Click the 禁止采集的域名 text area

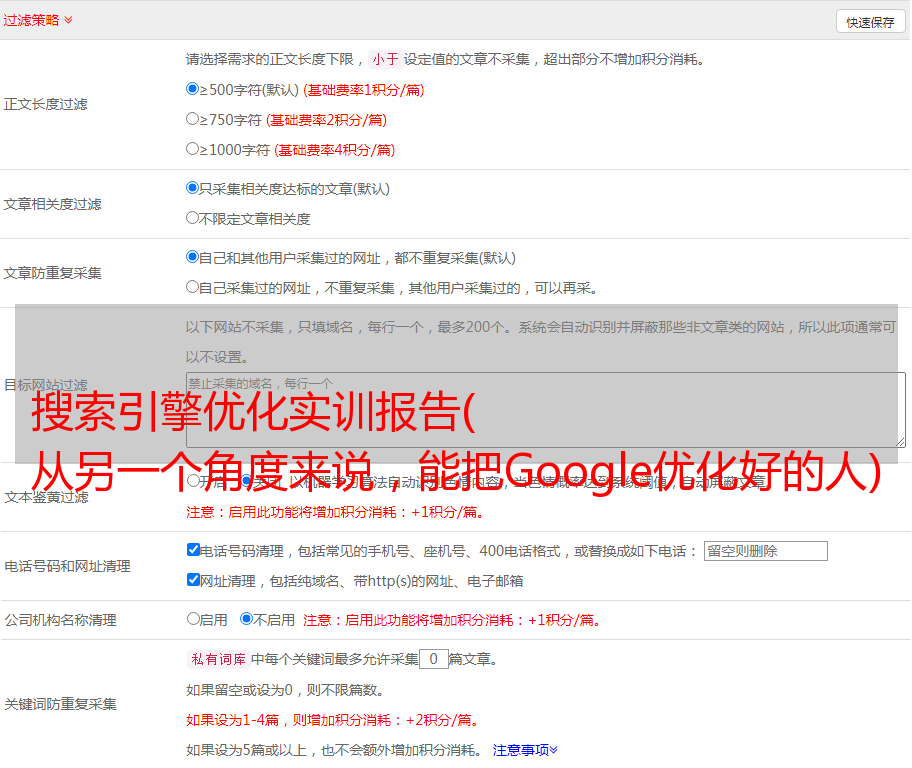(545, 409)
